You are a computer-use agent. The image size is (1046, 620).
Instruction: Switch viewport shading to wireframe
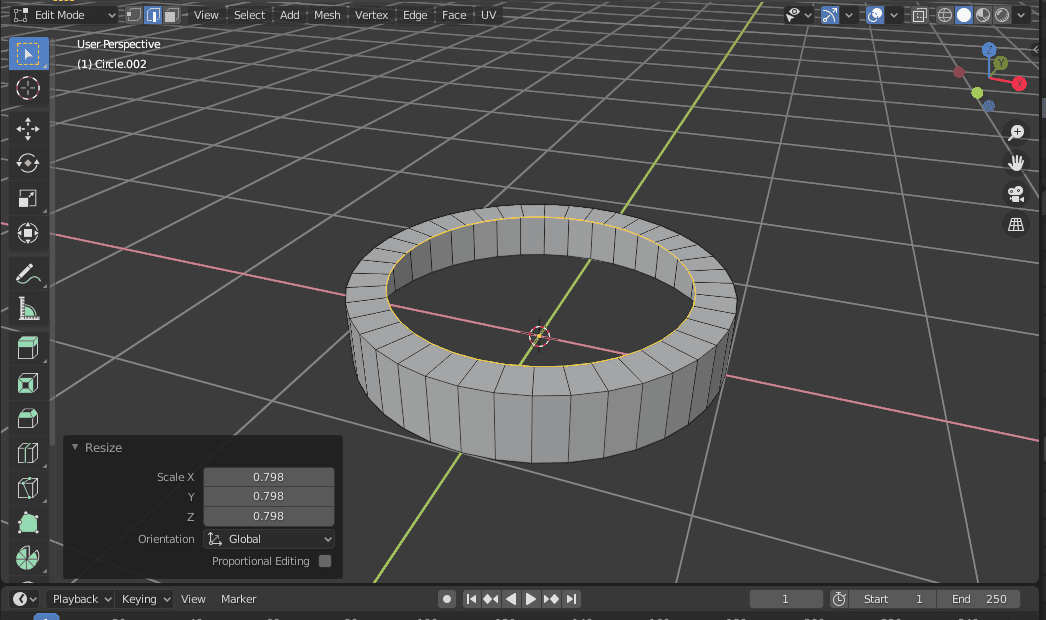tap(944, 14)
